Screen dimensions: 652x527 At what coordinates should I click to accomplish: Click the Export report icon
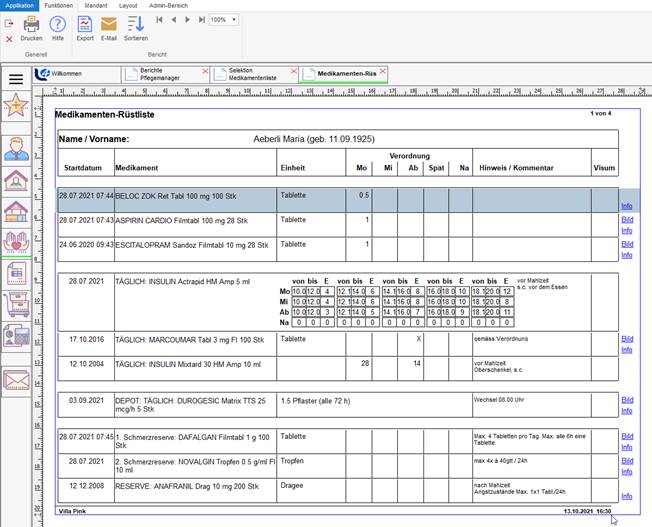tap(85, 24)
